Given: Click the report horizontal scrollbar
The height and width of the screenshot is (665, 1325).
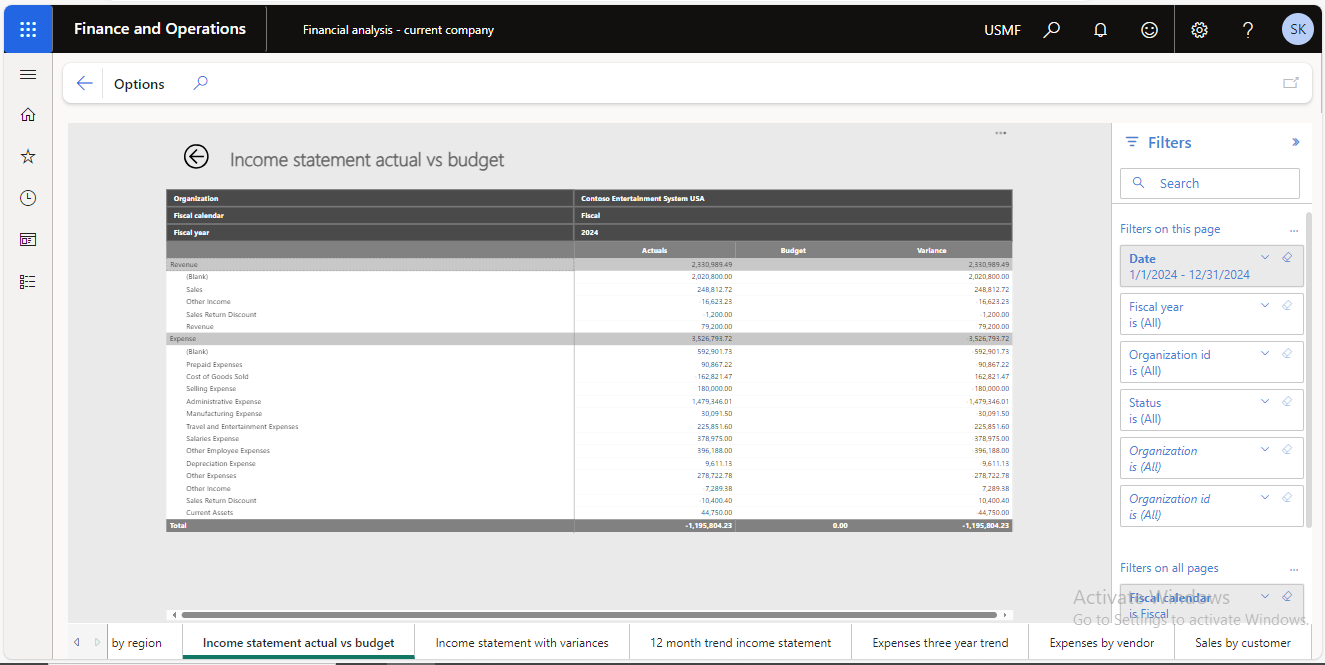Looking at the screenshot, I should [x=590, y=615].
